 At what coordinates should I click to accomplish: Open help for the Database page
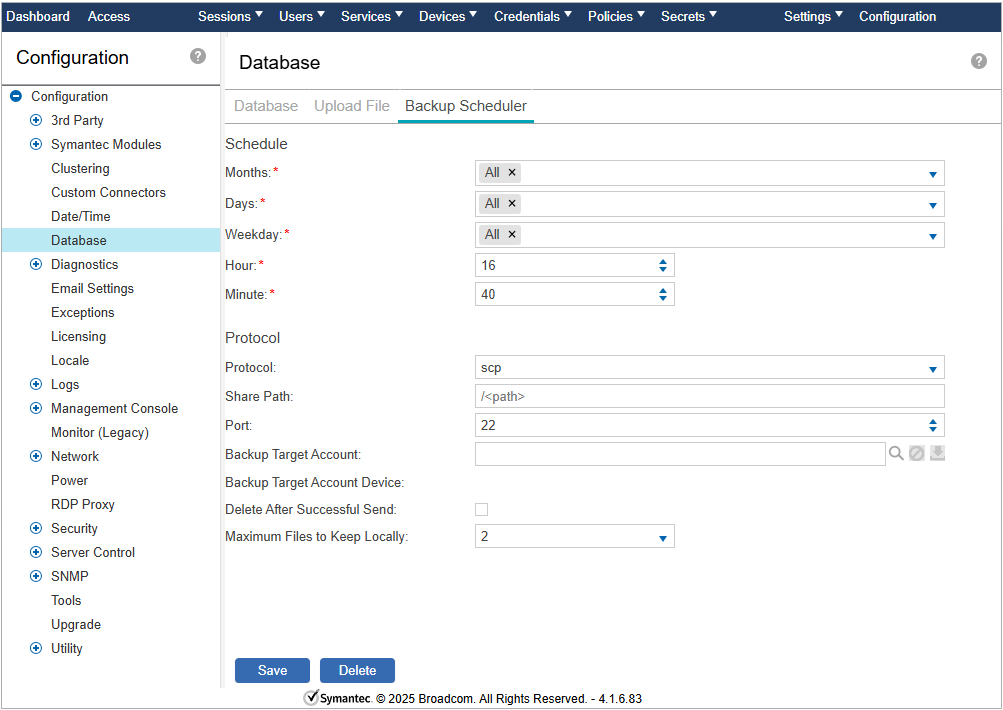[978, 61]
